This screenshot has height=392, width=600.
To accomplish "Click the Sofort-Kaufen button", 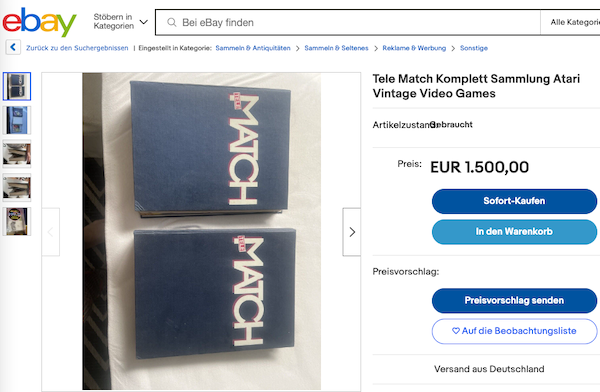I will click(514, 201).
